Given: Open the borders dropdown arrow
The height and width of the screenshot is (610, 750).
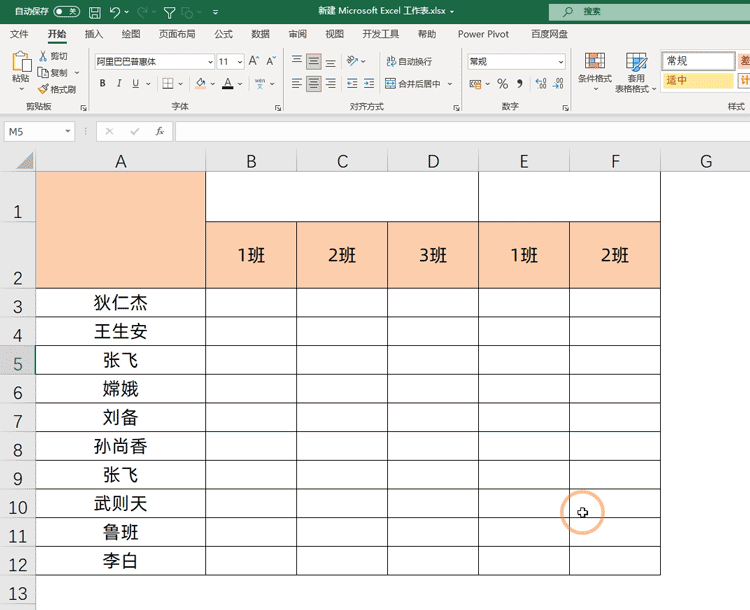Looking at the screenshot, I should pos(180,84).
